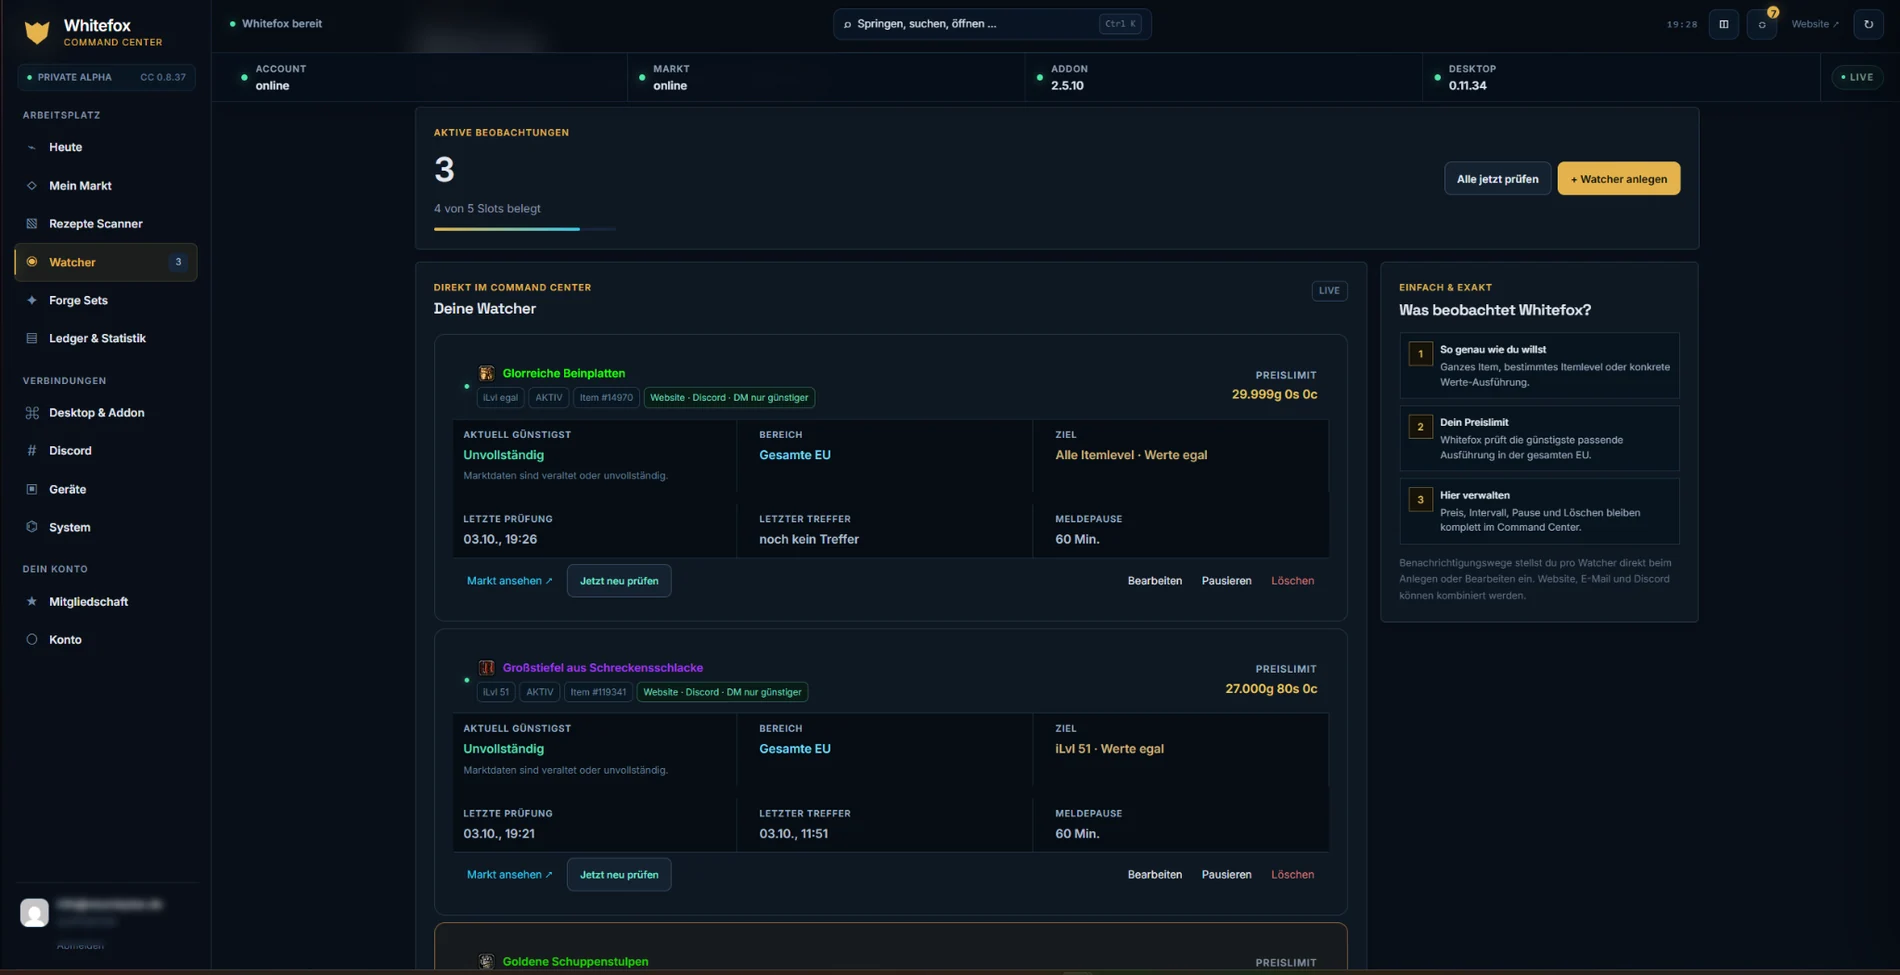This screenshot has width=1900, height=975.
Task: Open Ledger & Statistik
Action: coord(106,338)
